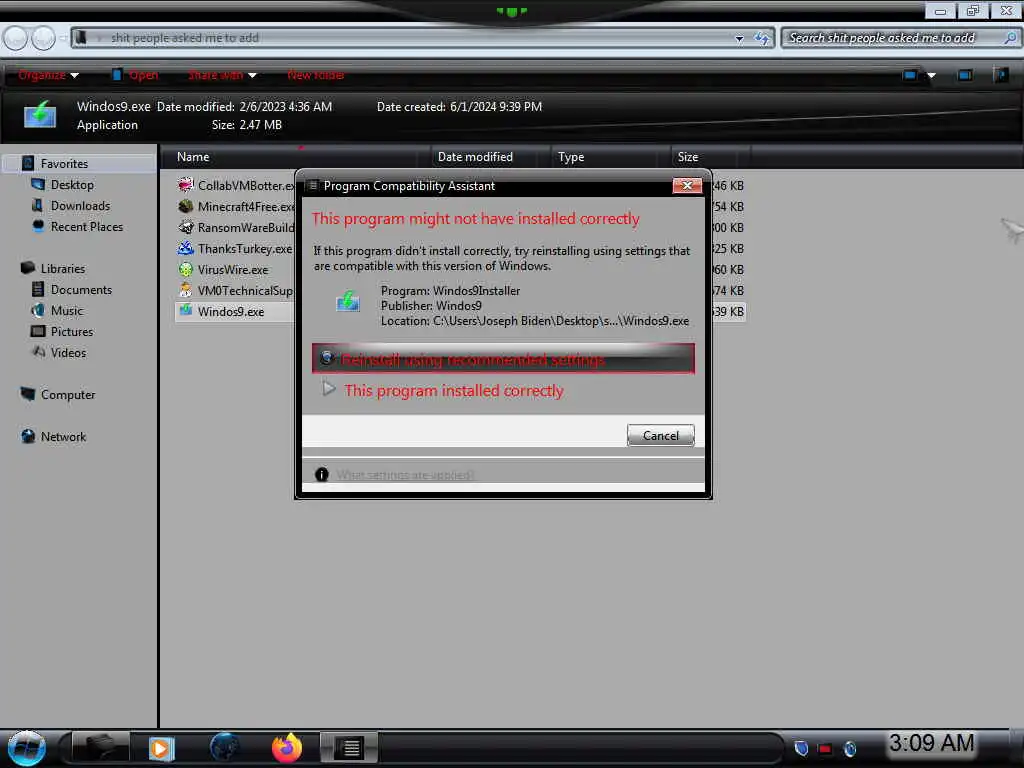Click the refresh icon beside address bar

761,39
